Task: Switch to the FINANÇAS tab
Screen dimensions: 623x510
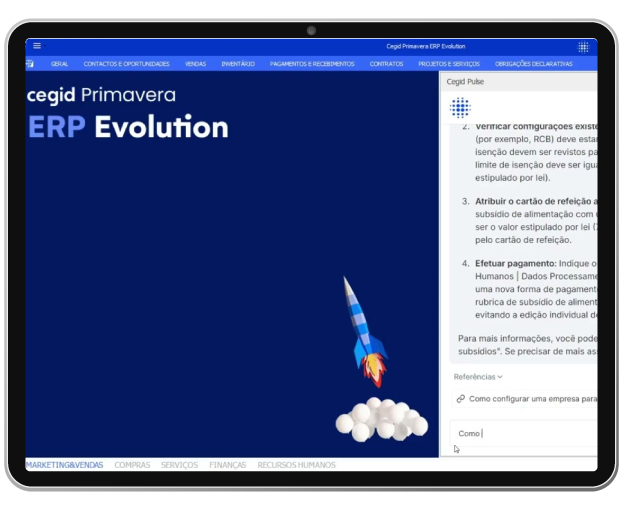Action: click(228, 465)
